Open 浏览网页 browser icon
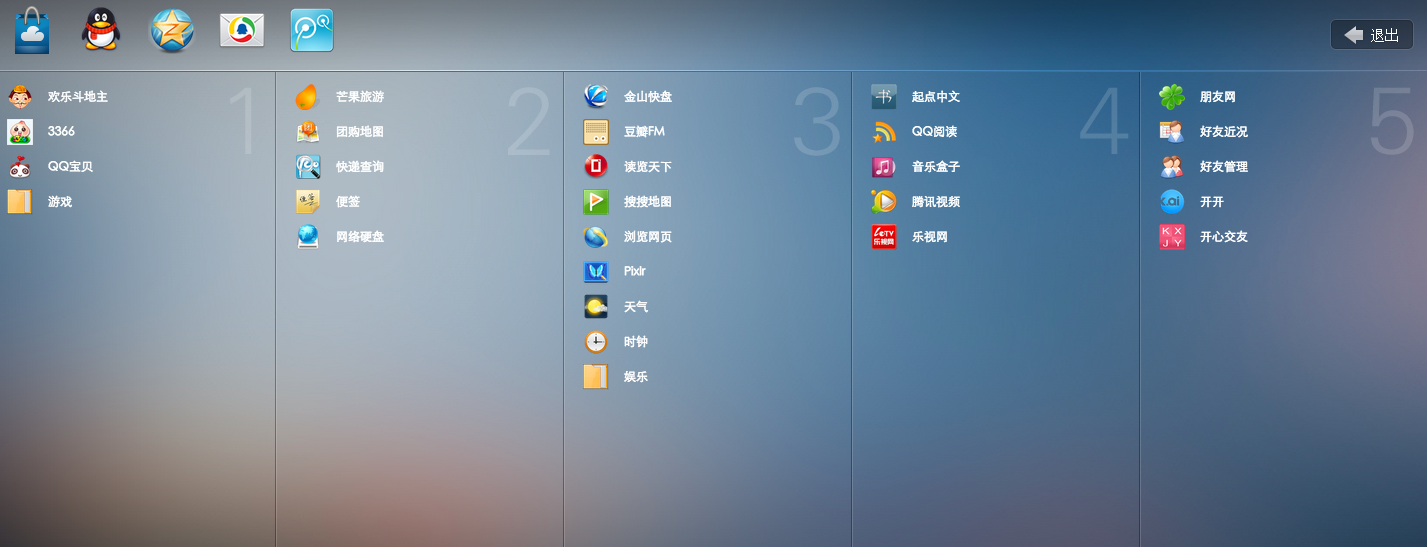The image size is (1427, 547). [596, 237]
